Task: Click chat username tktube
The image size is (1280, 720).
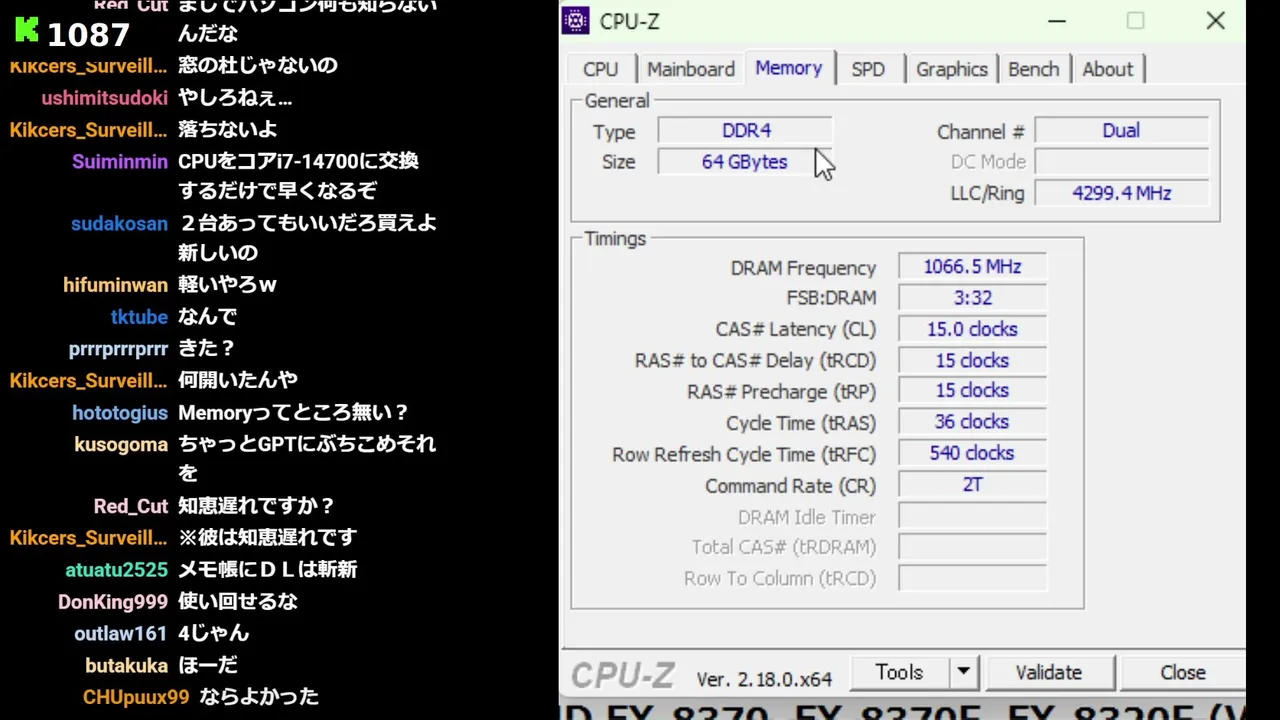Action: point(139,317)
